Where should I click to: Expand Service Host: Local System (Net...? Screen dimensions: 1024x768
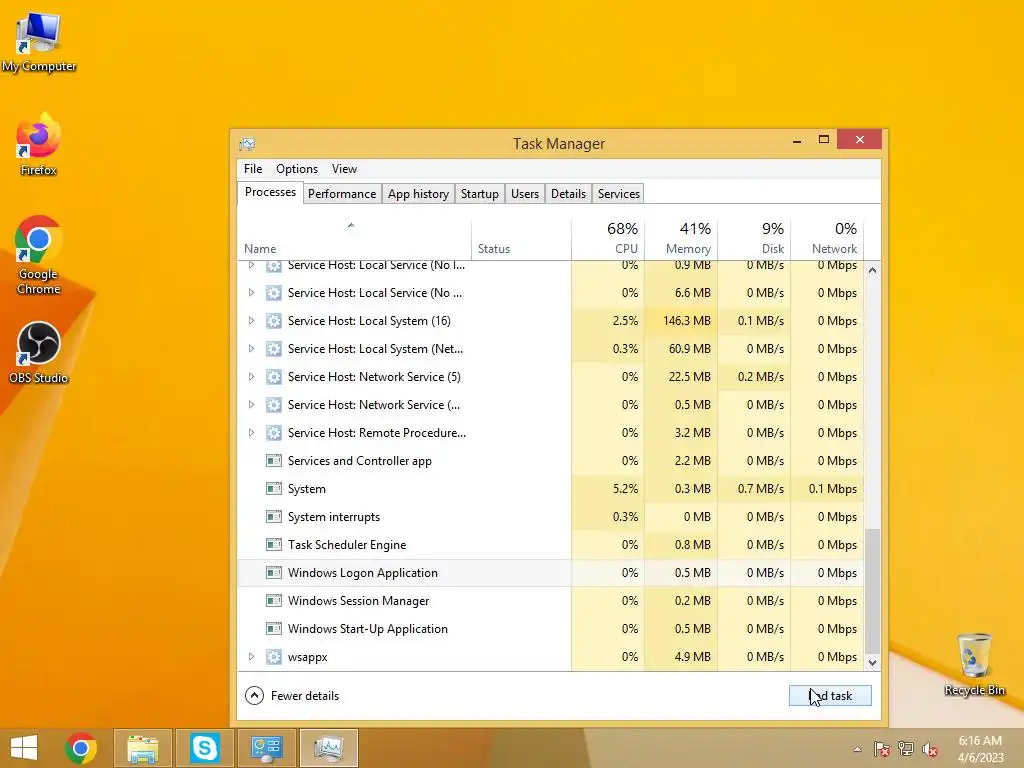(x=251, y=349)
